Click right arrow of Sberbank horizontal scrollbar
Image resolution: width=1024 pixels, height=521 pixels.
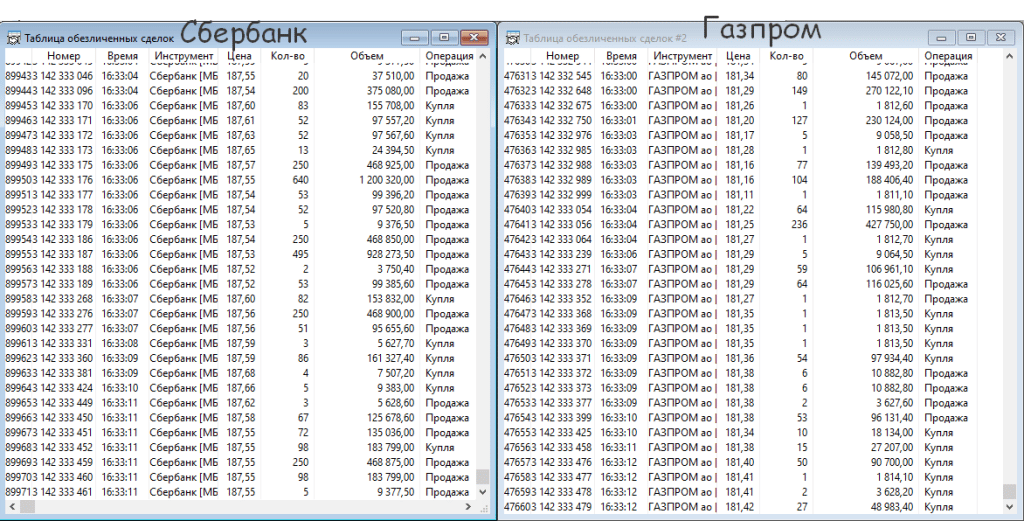[x=466, y=507]
